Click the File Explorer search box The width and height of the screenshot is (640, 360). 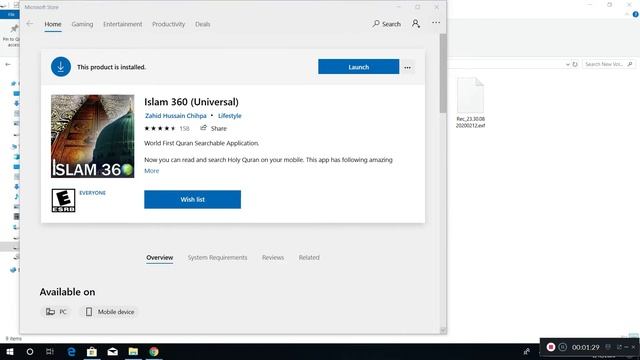(x=608, y=64)
